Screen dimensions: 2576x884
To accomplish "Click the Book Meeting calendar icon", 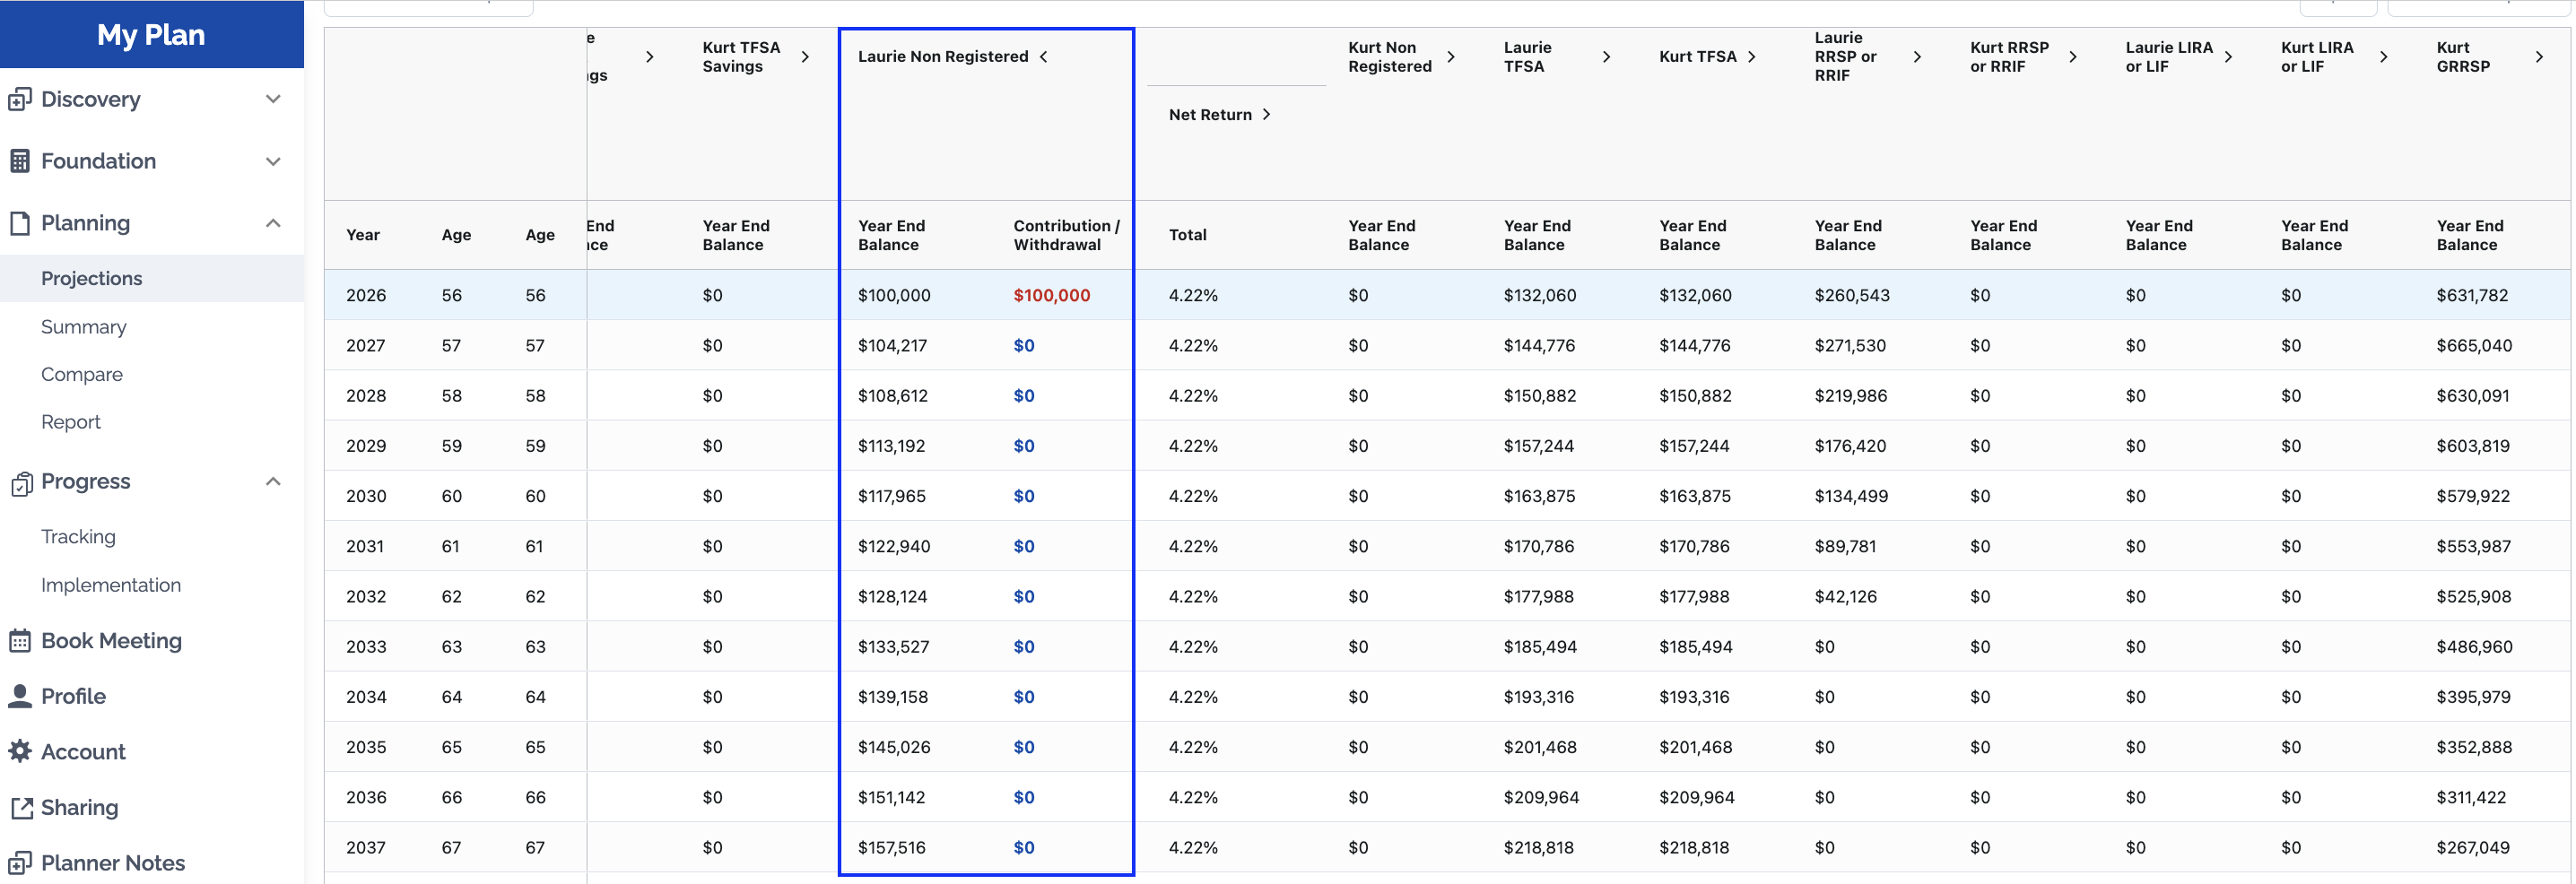I will coord(19,641).
